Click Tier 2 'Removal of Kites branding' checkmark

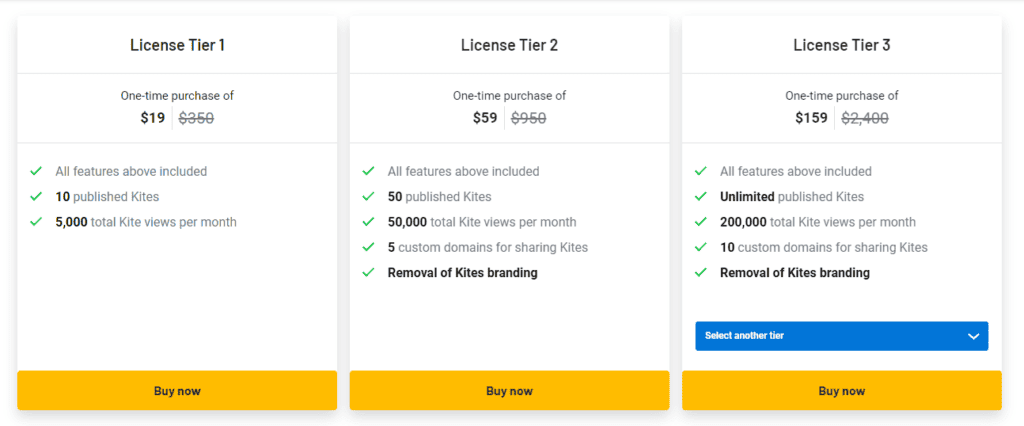(x=368, y=273)
